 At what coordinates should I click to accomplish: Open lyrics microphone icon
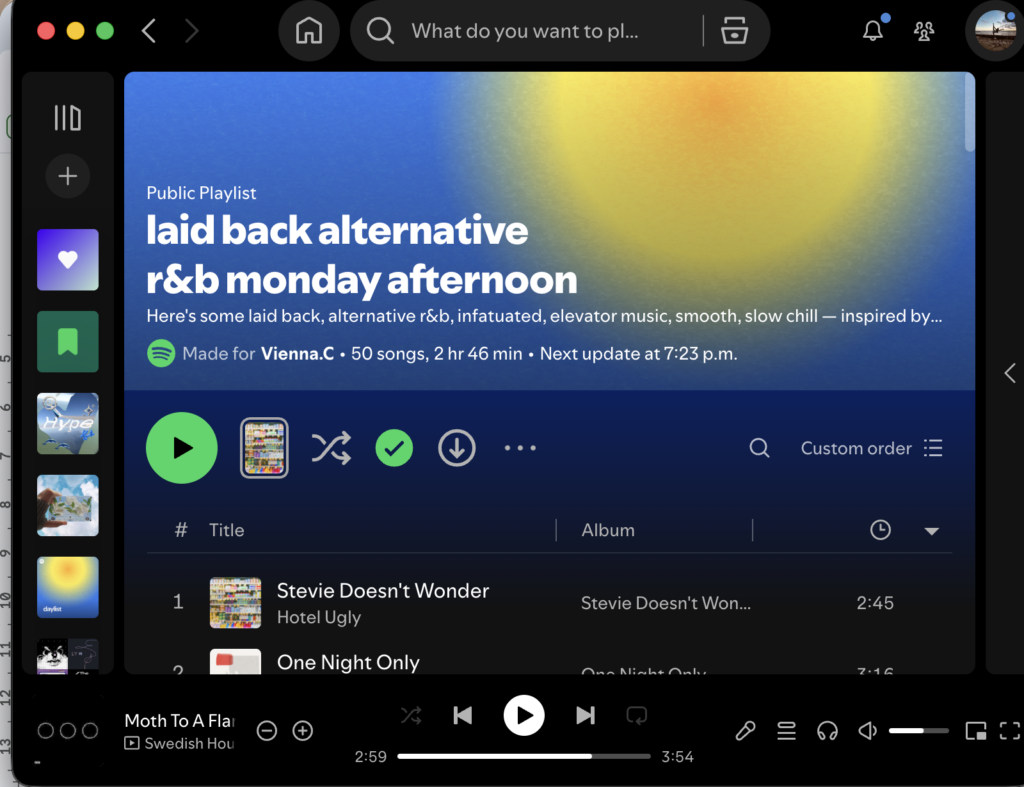point(745,730)
